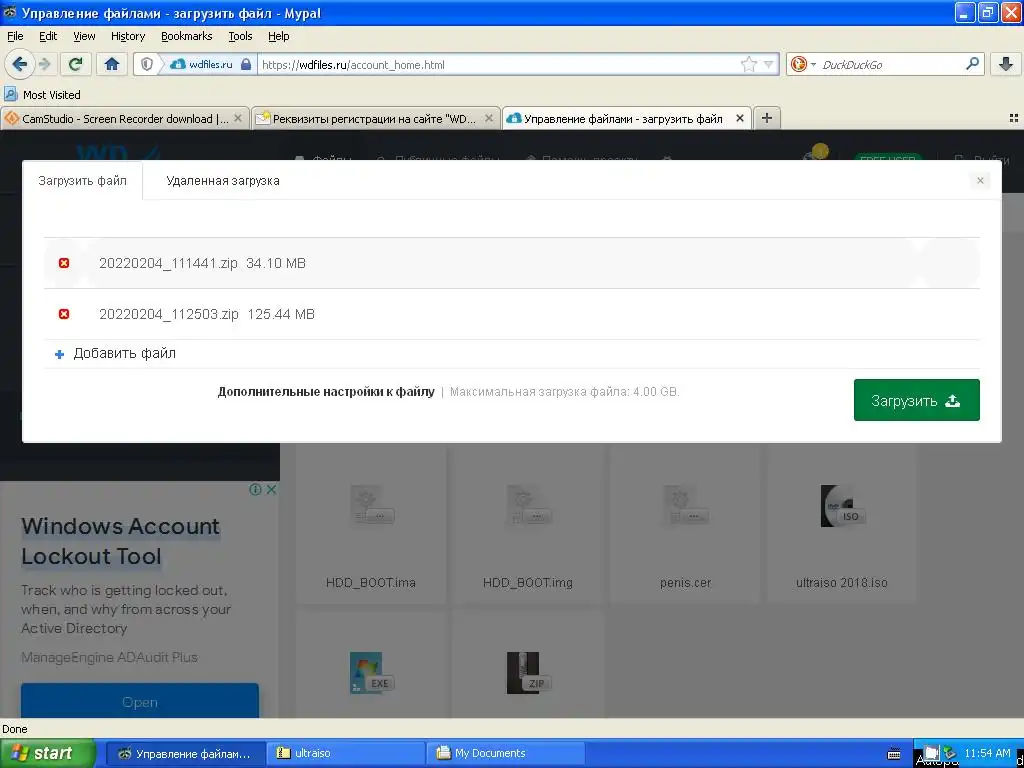Open the View menu
The height and width of the screenshot is (768, 1024).
(x=84, y=36)
